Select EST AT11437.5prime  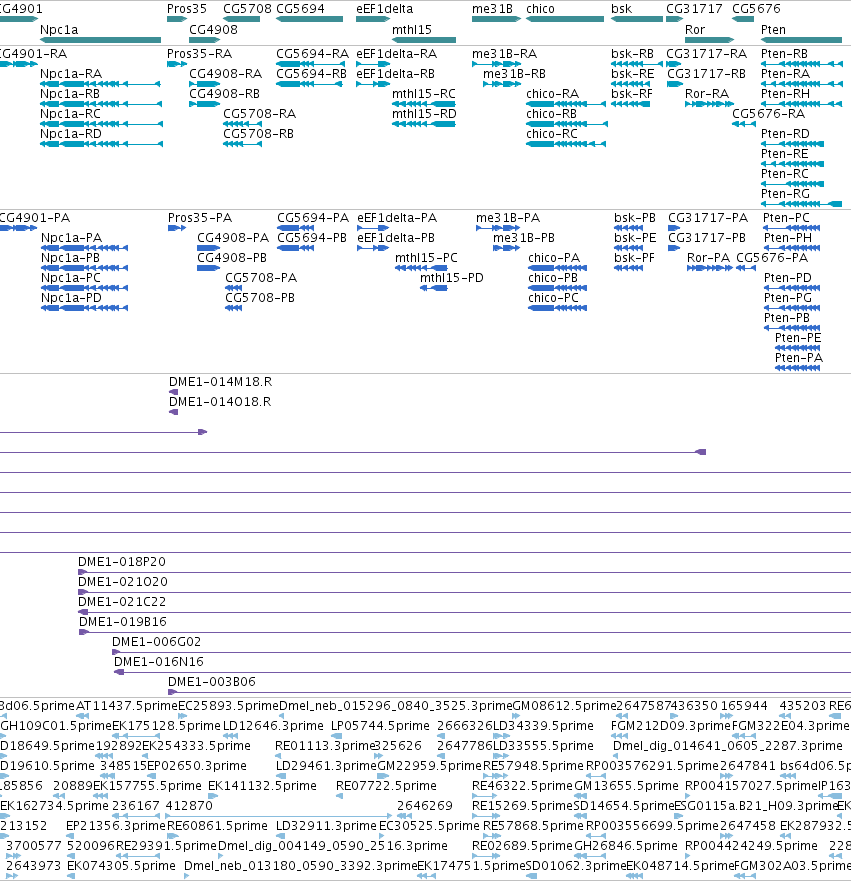pos(83,716)
